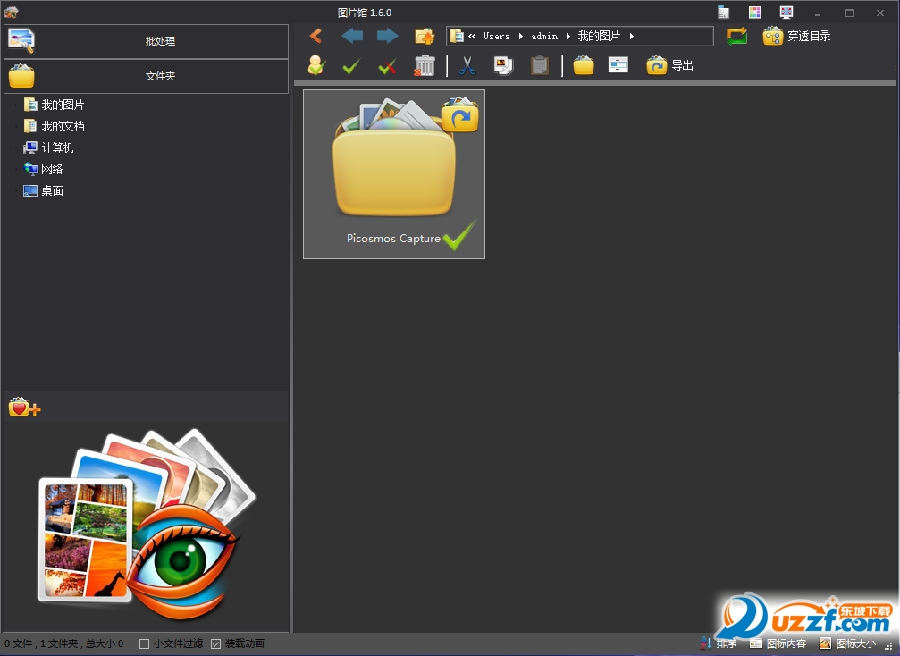The height and width of the screenshot is (656, 900).
Task: Click the rename/properties card icon
Action: click(618, 64)
